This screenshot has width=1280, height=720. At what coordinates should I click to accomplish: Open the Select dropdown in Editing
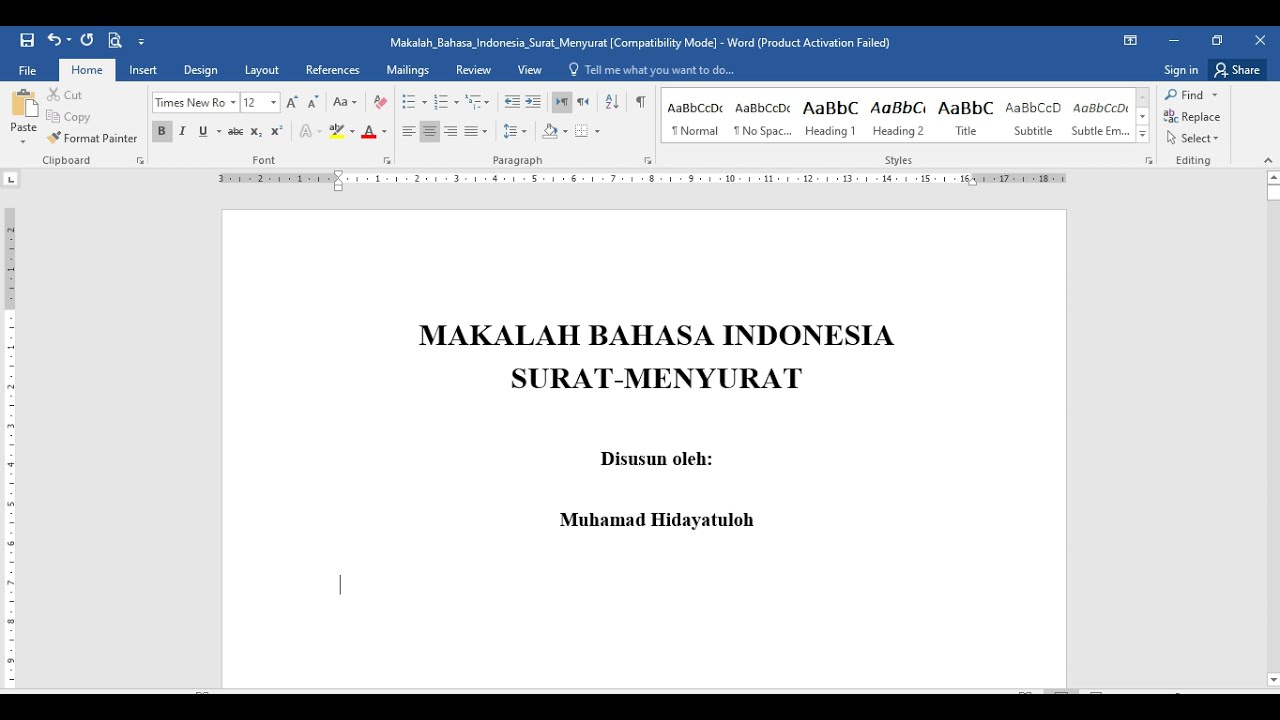tap(1192, 138)
